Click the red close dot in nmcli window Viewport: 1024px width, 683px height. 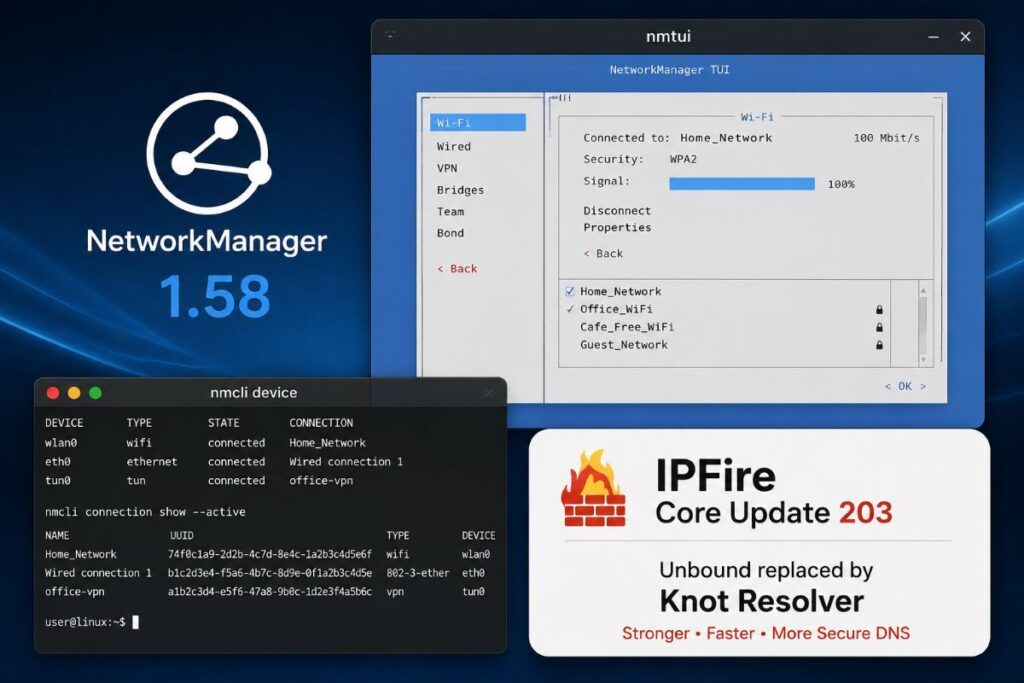pyautogui.click(x=53, y=392)
